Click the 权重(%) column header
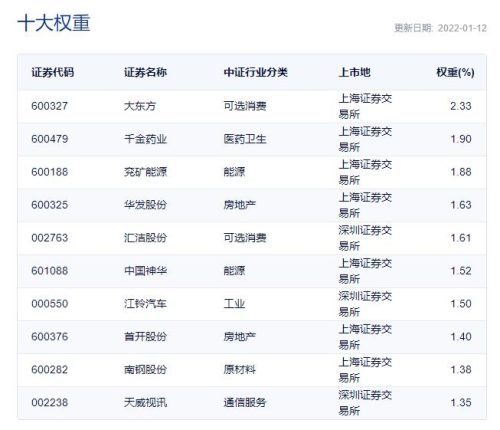This screenshot has width=500, height=430. [x=455, y=72]
